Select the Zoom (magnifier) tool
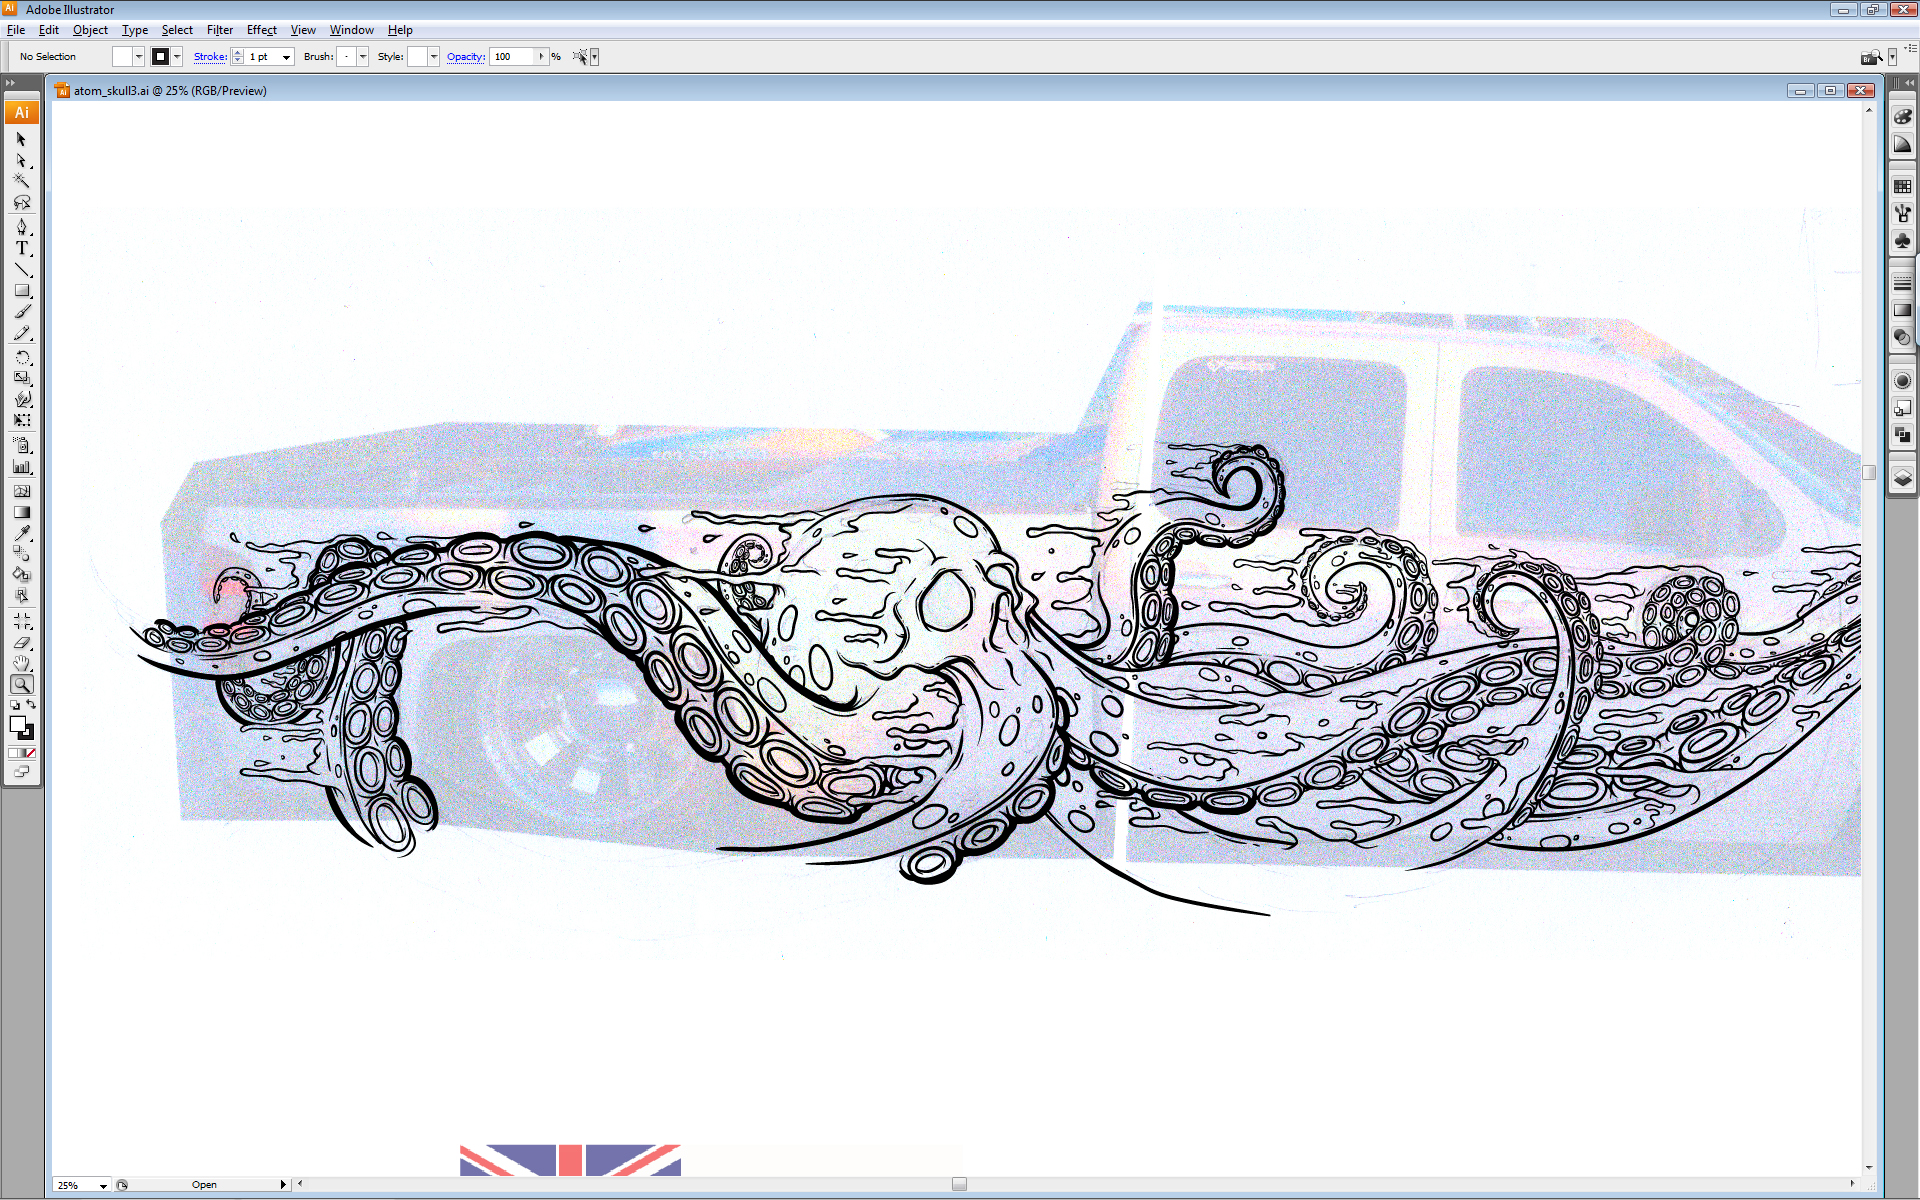This screenshot has width=1920, height=1200. [21, 684]
